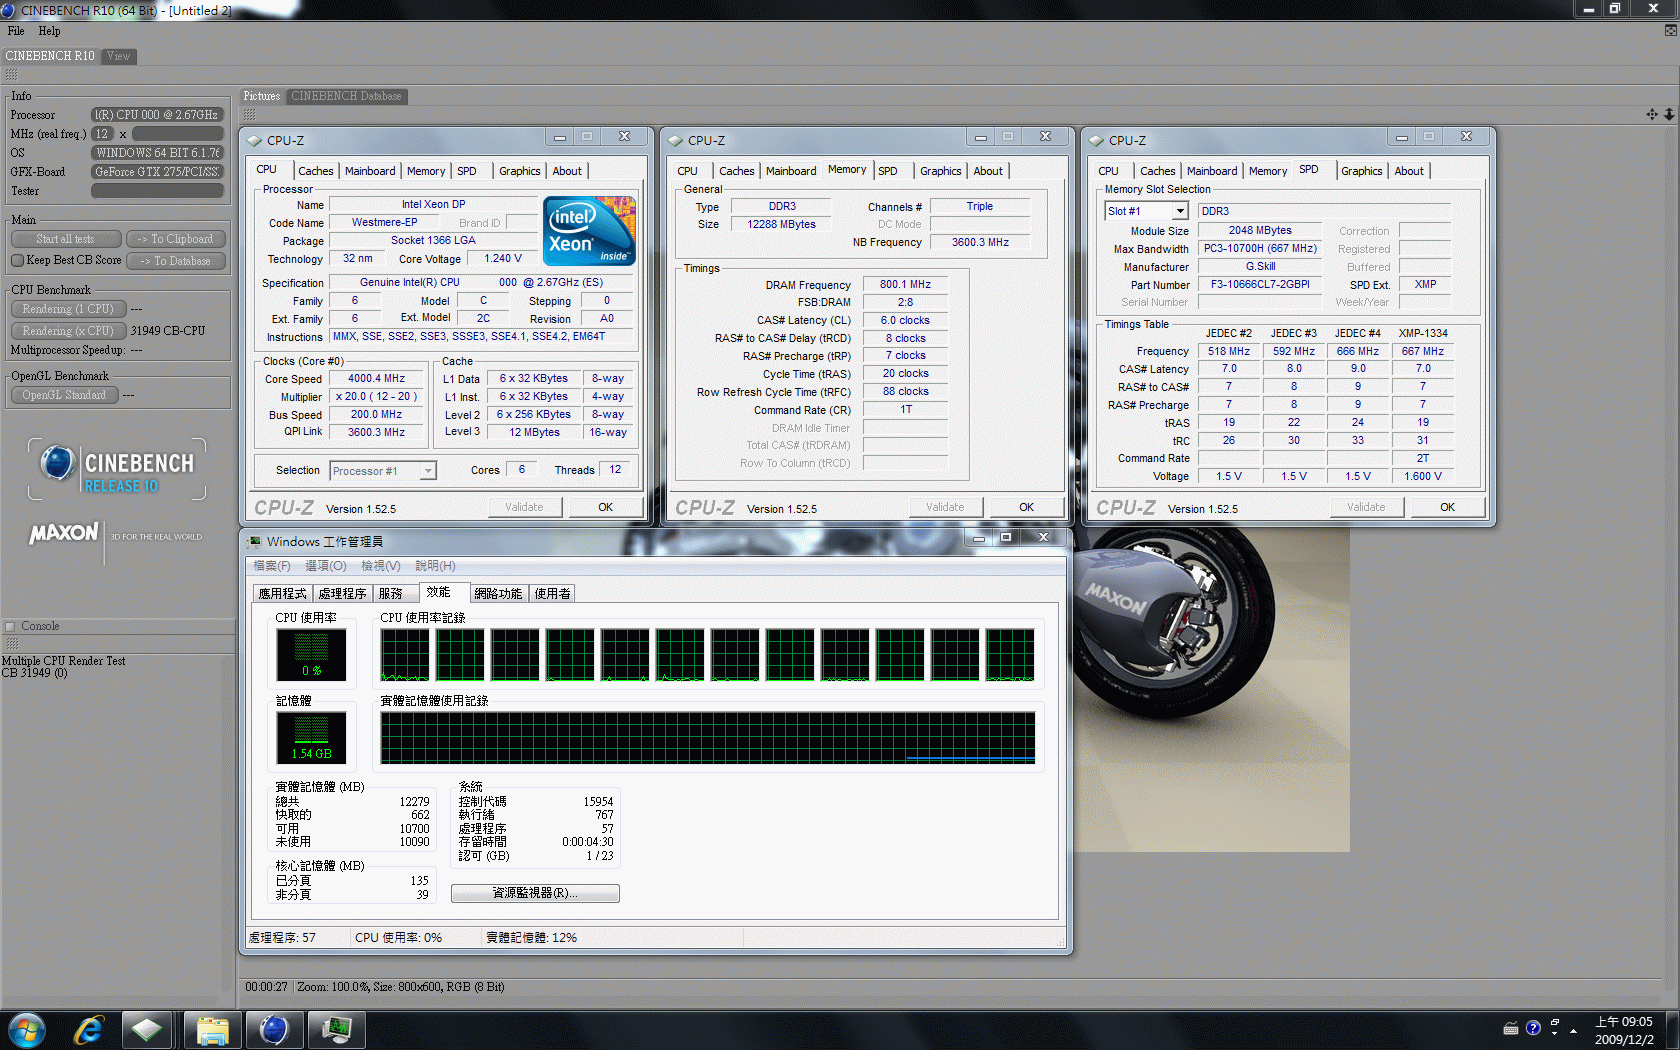Open the Start menu orb

tap(26, 1029)
